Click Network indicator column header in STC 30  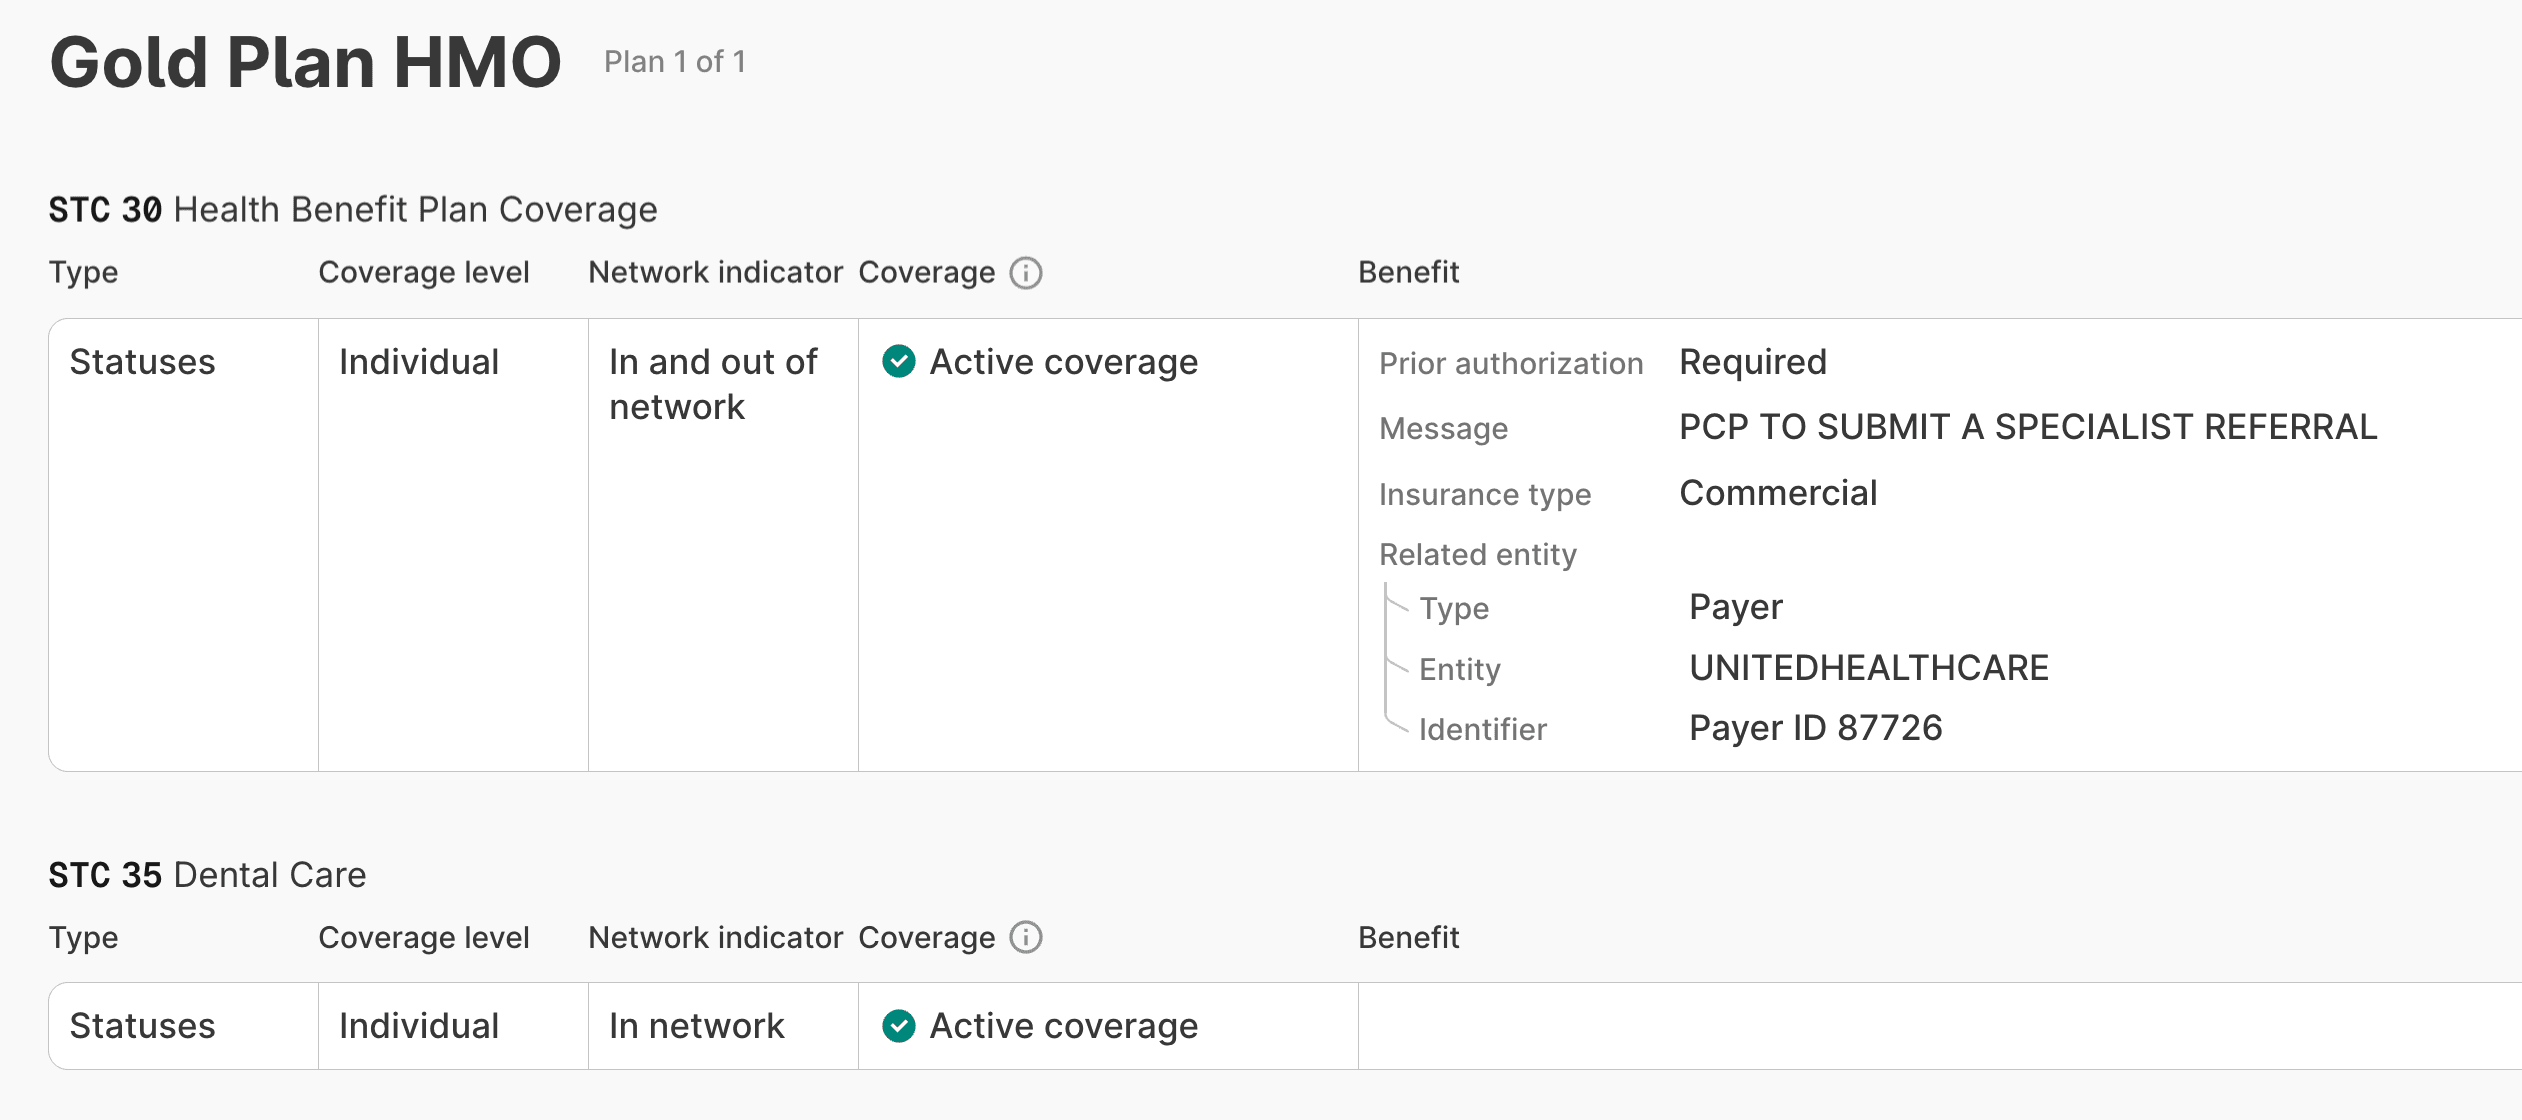[x=716, y=273]
